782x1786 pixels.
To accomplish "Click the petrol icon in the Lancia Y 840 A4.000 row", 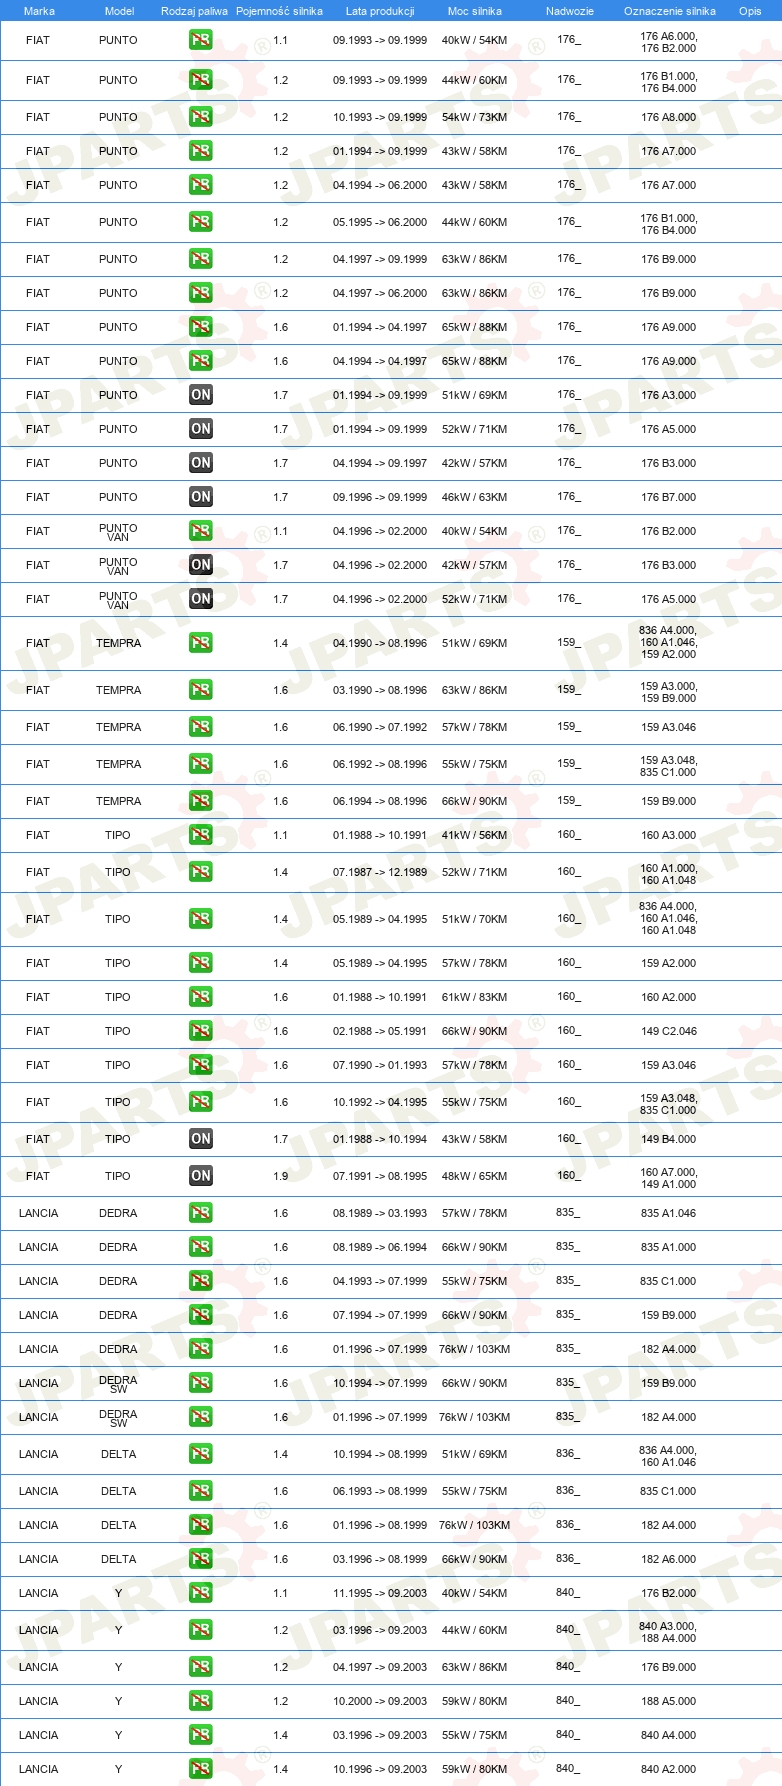I will pos(201,1735).
